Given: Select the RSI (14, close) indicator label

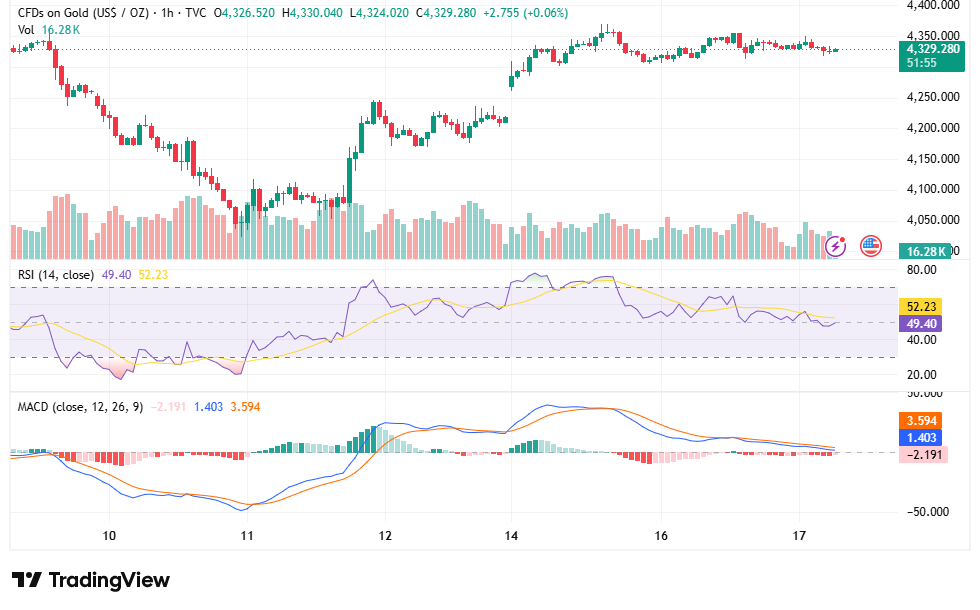Looking at the screenshot, I should click(56, 274).
